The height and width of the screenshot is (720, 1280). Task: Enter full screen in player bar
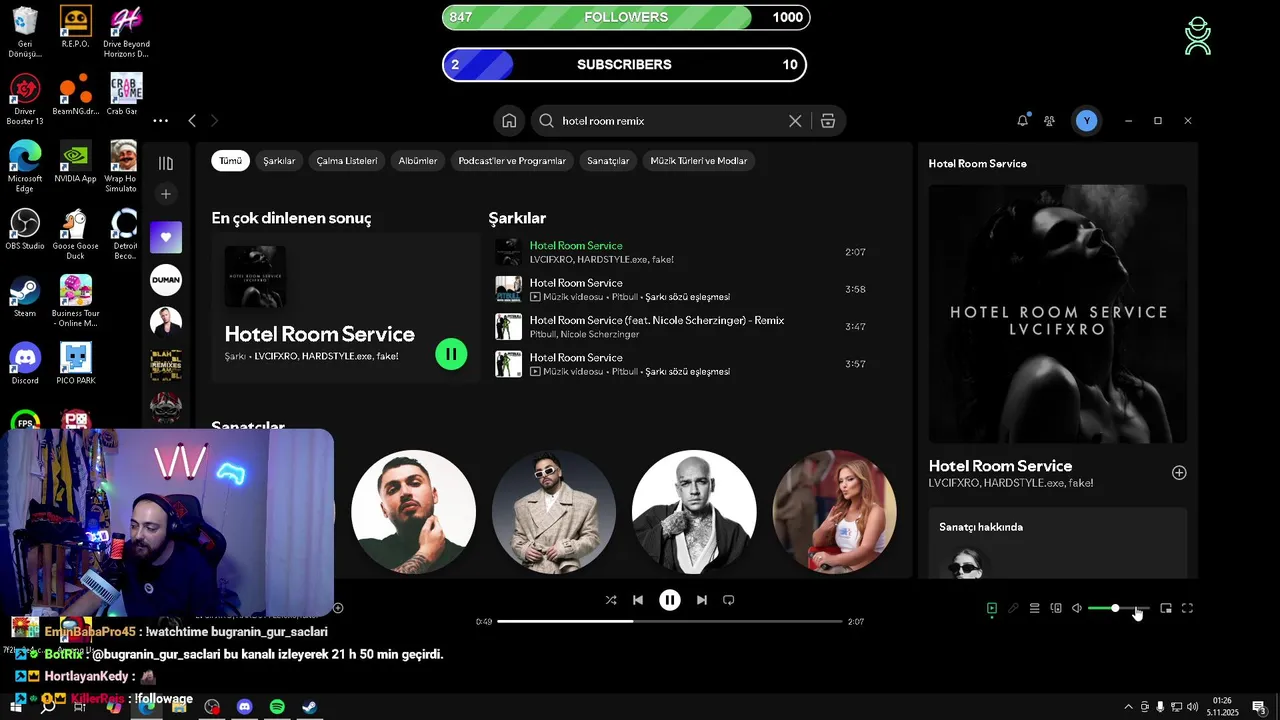click(x=1187, y=608)
